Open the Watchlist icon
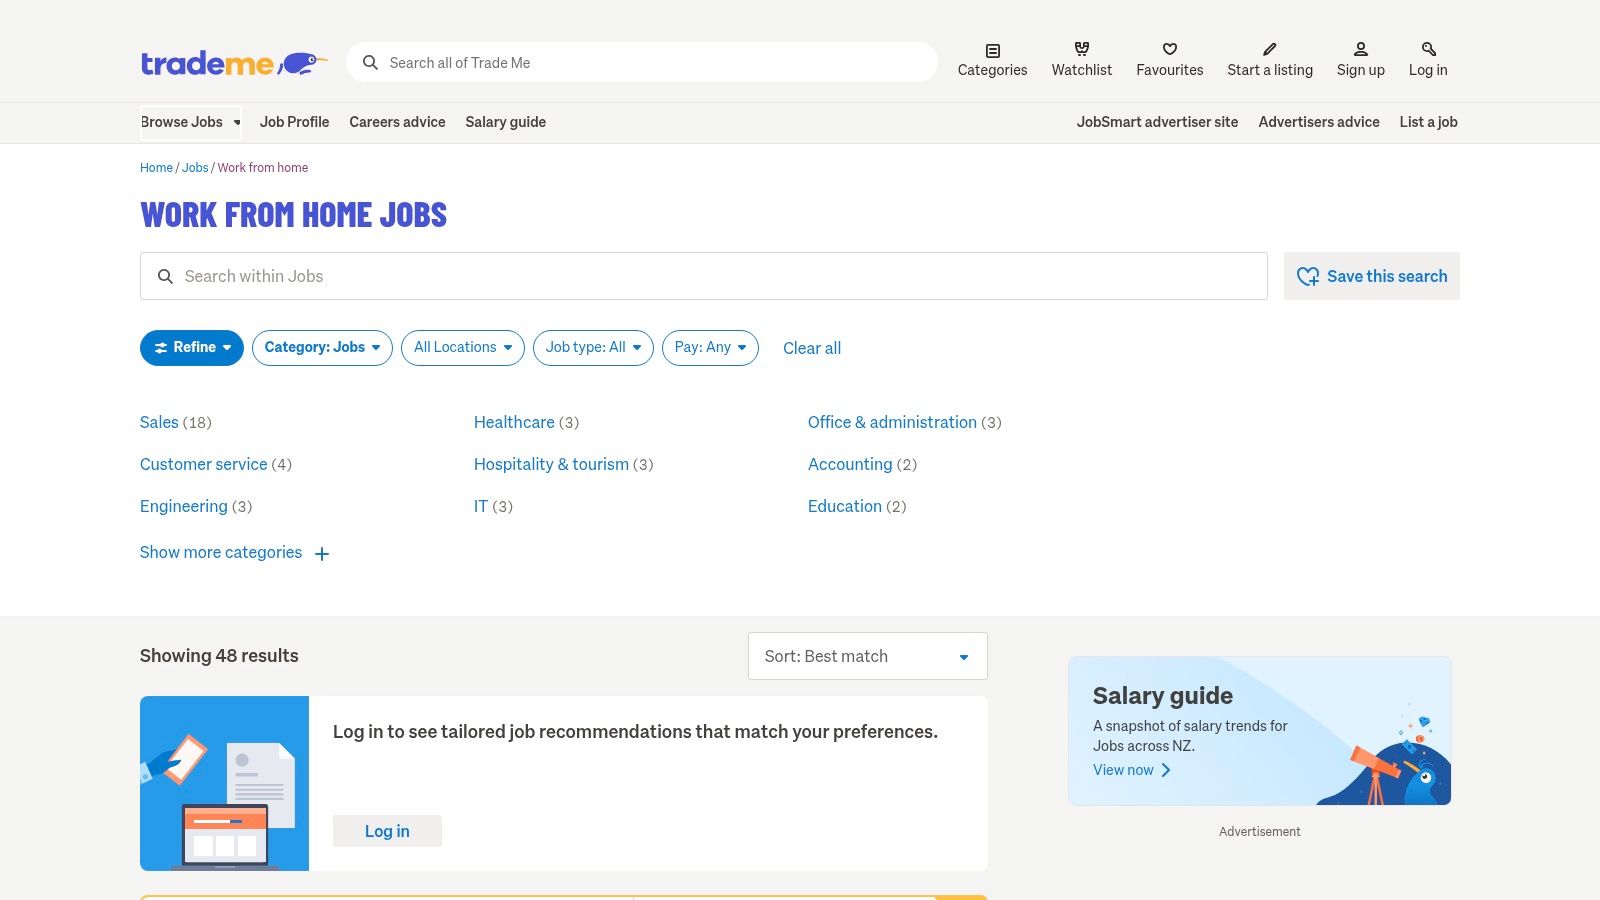Image resolution: width=1600 pixels, height=900 pixels. pos(1081,48)
